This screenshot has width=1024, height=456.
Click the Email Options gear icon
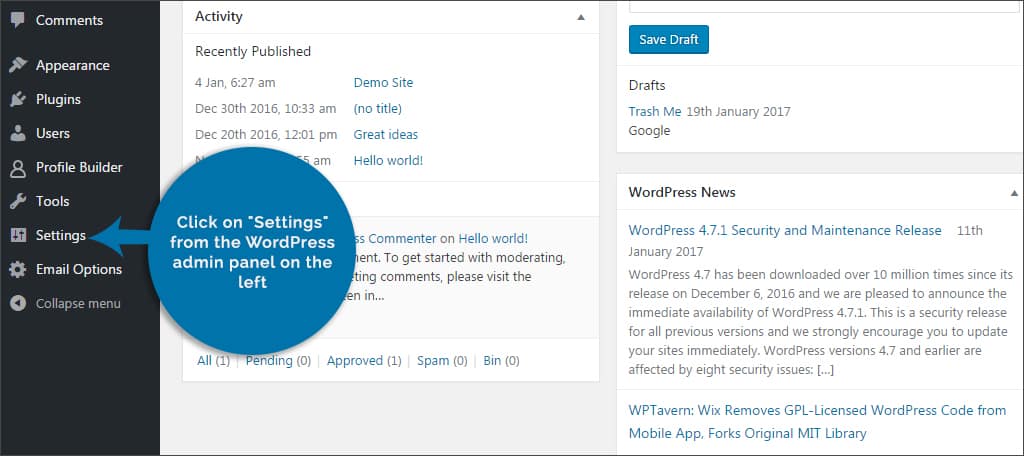click(x=18, y=269)
